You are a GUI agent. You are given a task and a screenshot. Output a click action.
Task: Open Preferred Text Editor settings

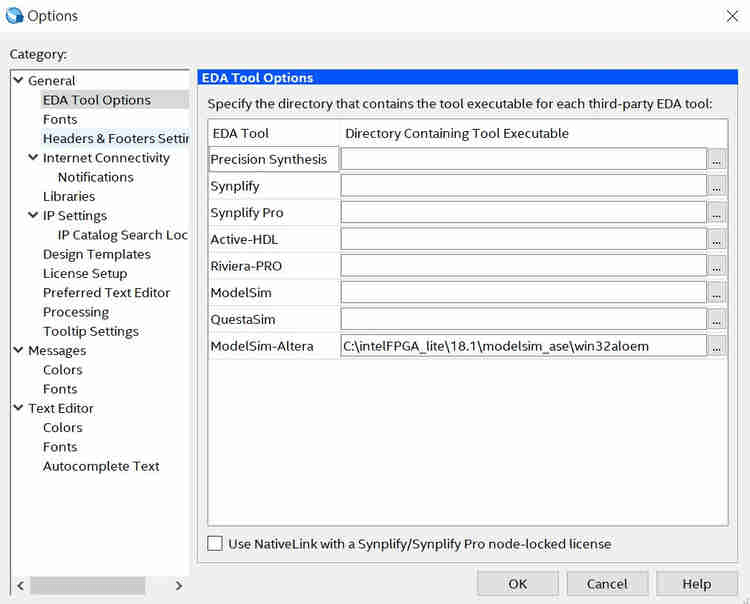point(106,292)
